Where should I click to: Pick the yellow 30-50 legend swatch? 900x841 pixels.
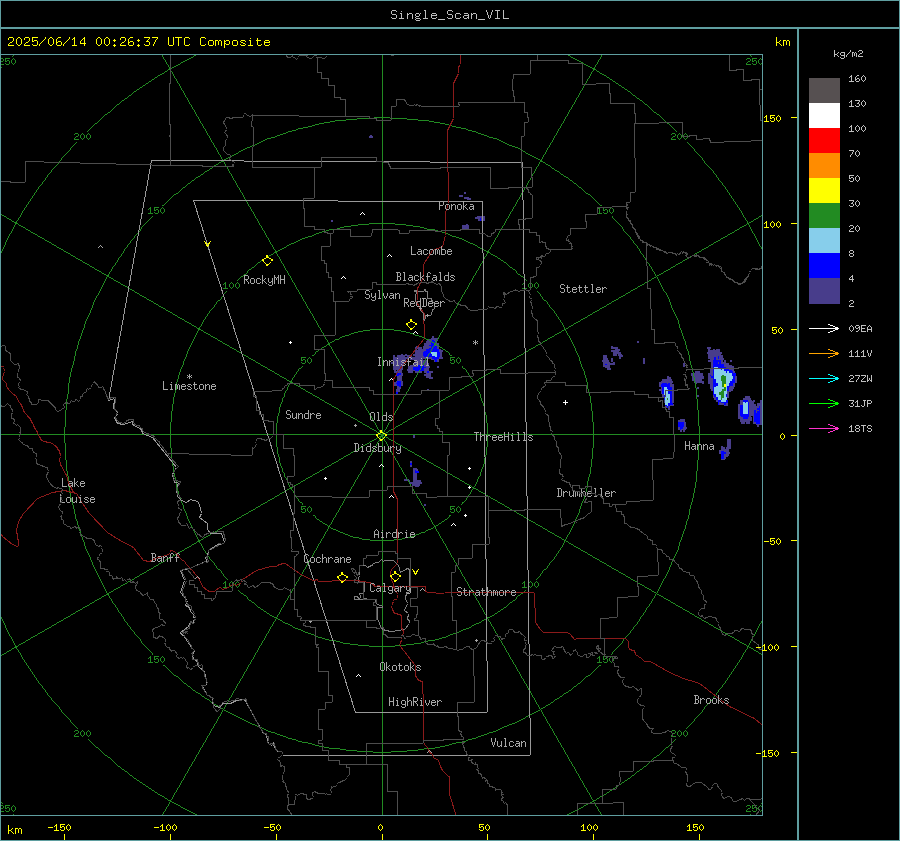824,191
